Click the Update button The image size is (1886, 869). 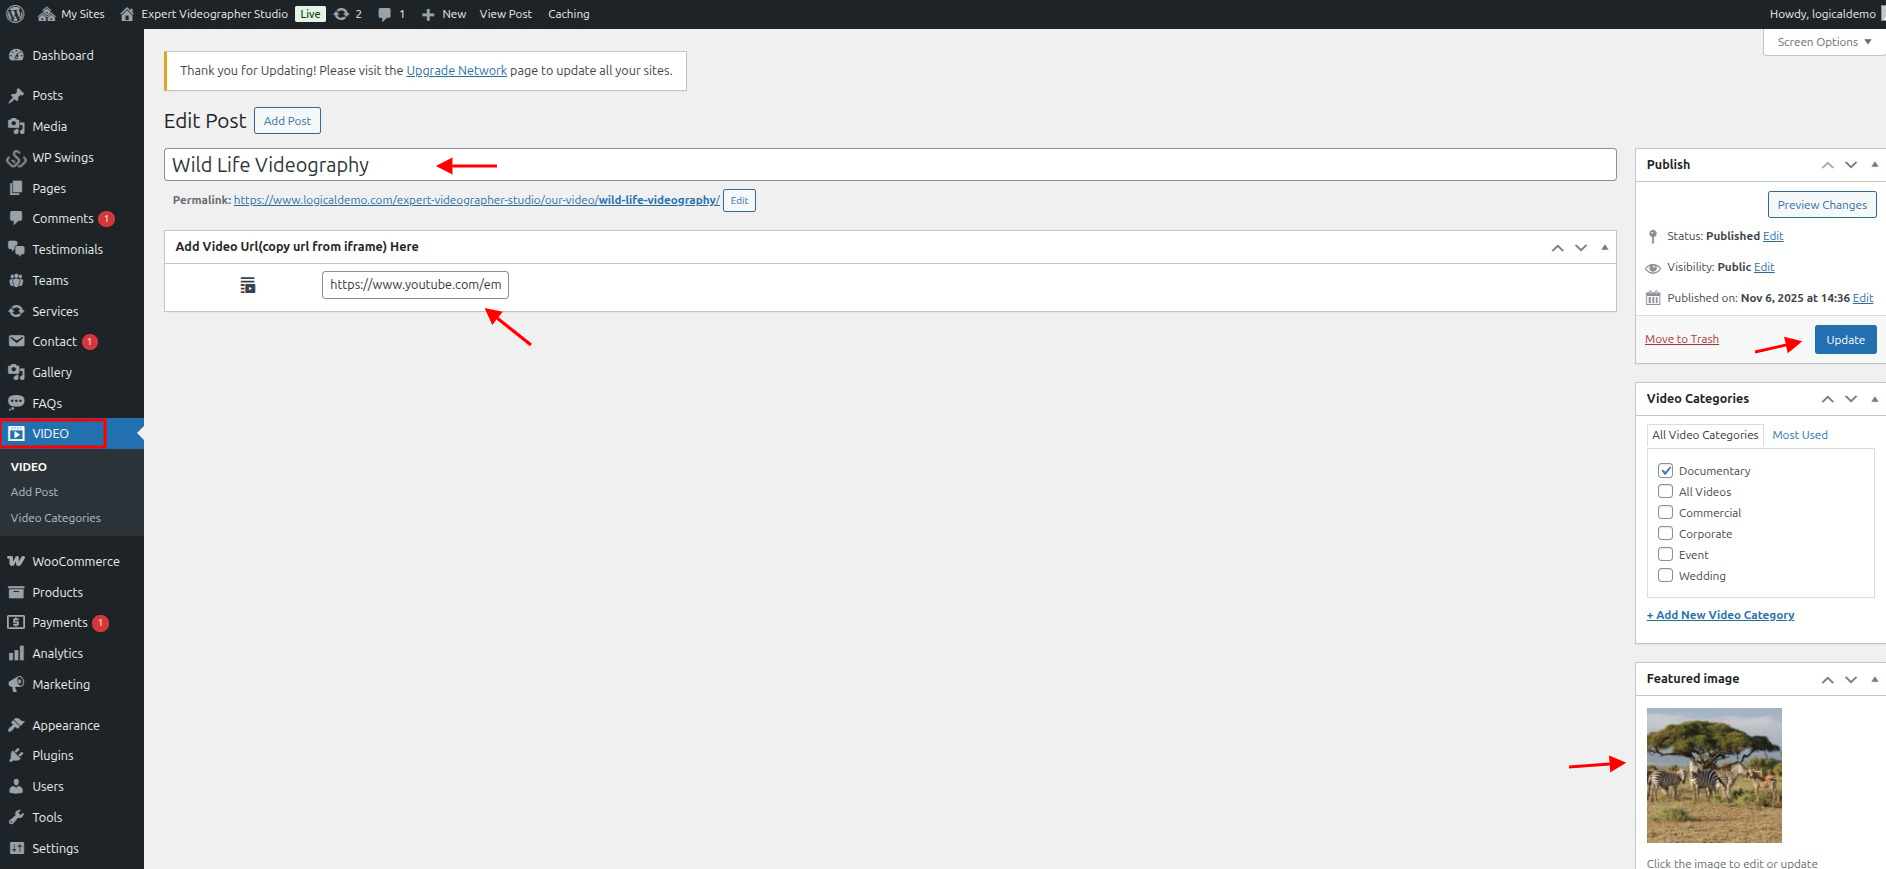[1845, 340]
